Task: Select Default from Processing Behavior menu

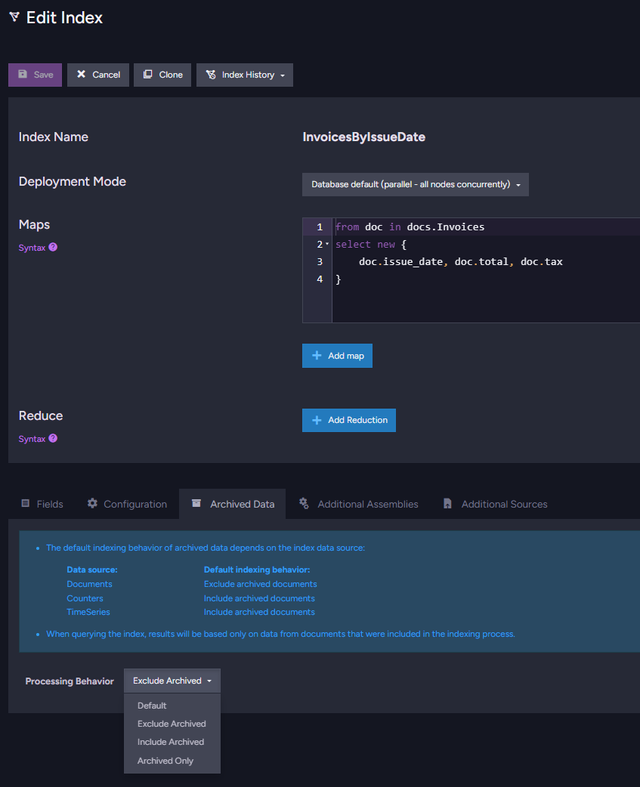Action: (x=152, y=705)
